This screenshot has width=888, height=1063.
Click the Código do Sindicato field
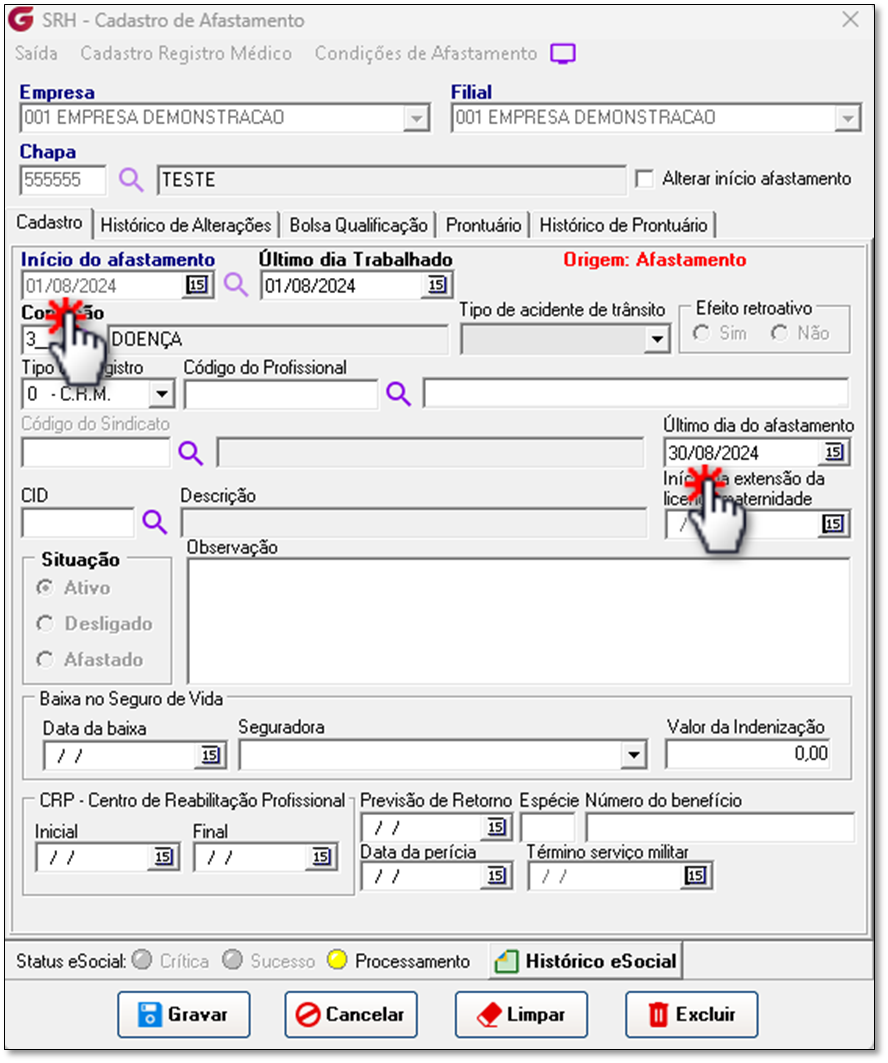(x=96, y=452)
